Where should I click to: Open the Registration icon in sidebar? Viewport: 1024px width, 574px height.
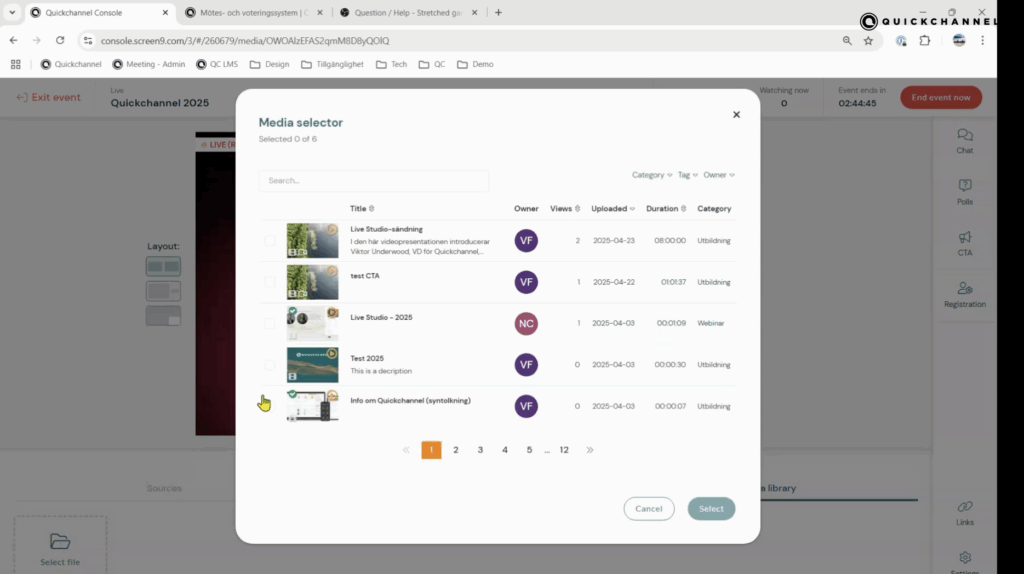pos(965,288)
